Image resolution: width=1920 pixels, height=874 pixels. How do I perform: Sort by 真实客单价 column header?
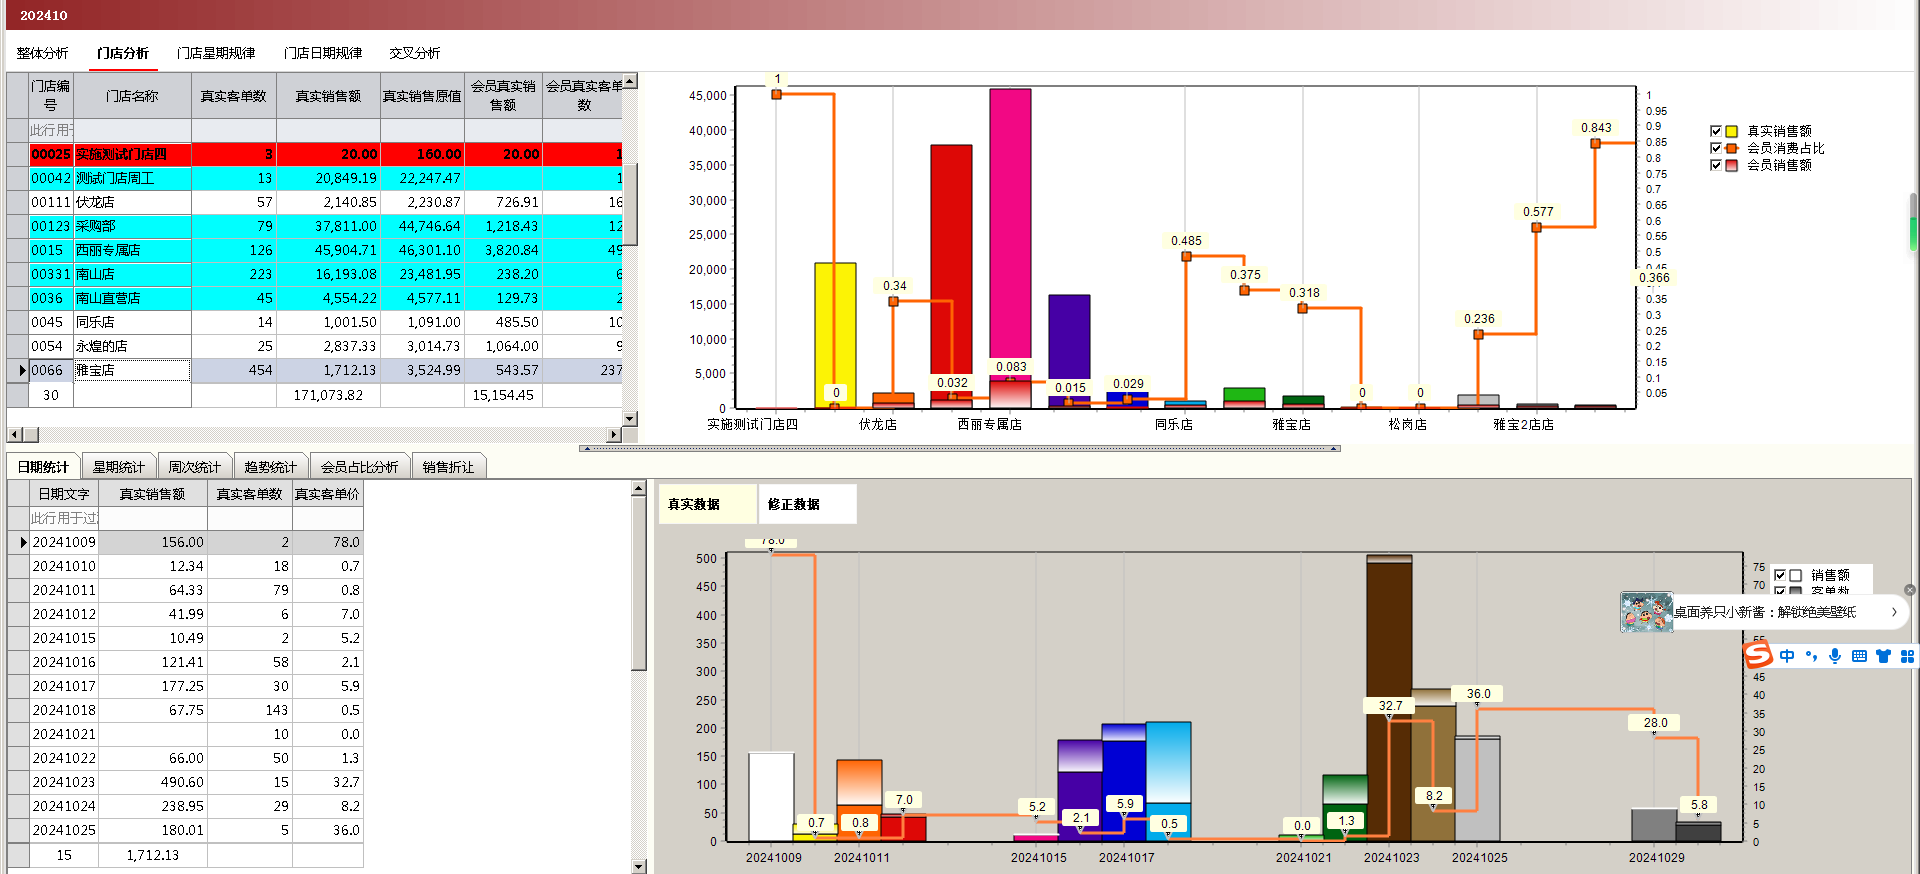(x=327, y=494)
